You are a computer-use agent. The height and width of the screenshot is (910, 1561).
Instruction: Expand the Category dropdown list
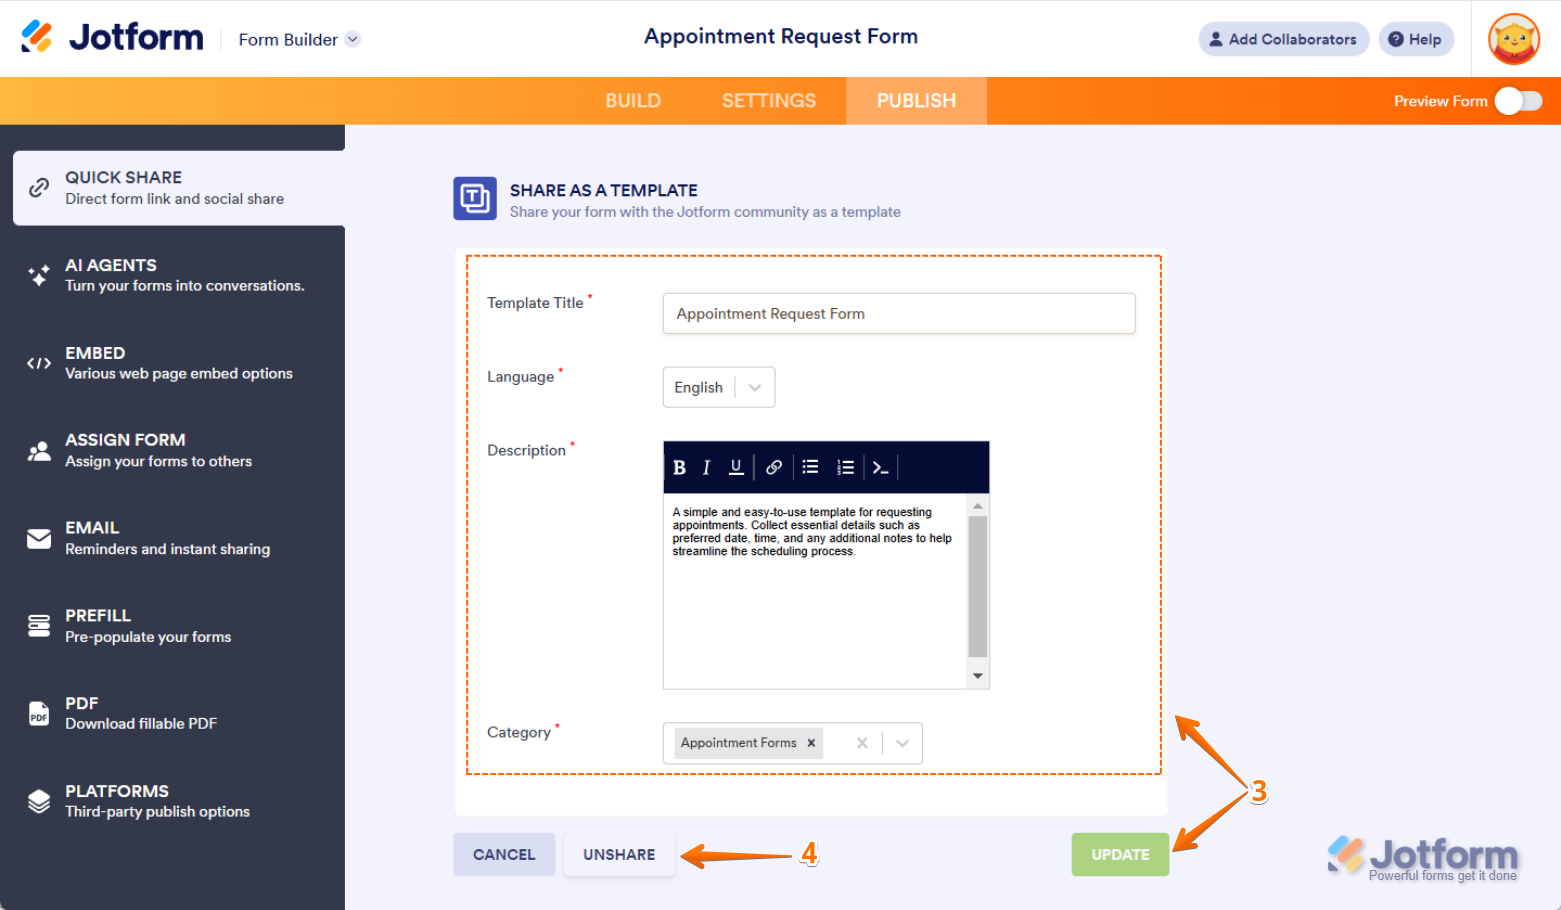click(x=903, y=743)
